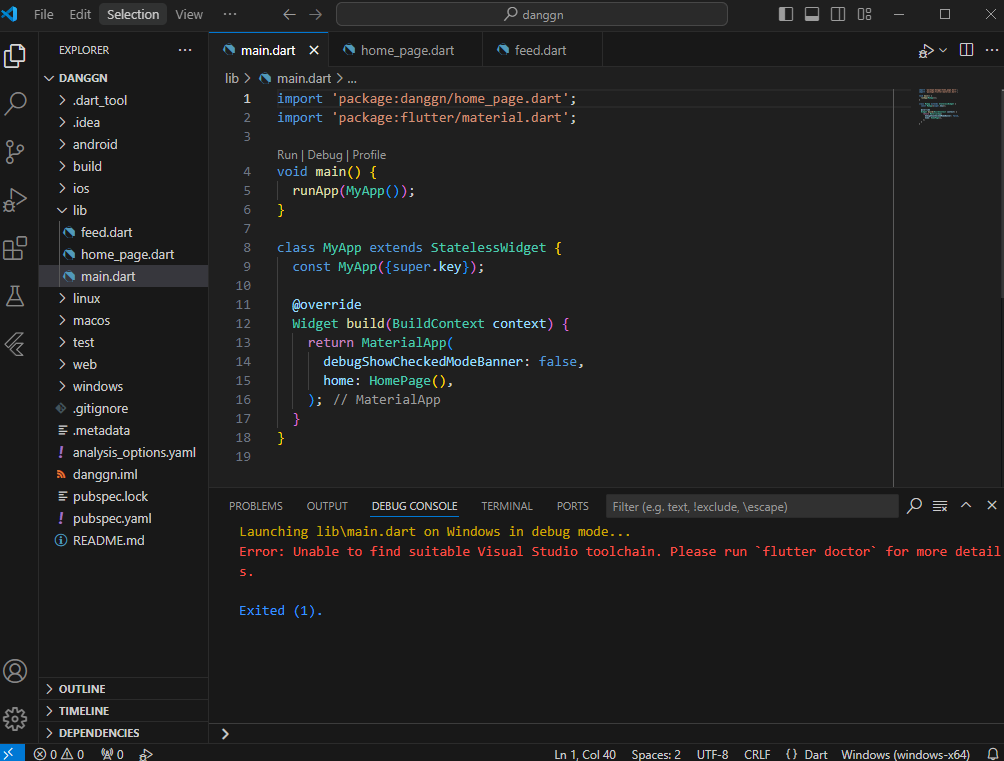The height and width of the screenshot is (761, 1004).
Task: Open the menu bar overflow ellipsis
Action: tap(230, 14)
